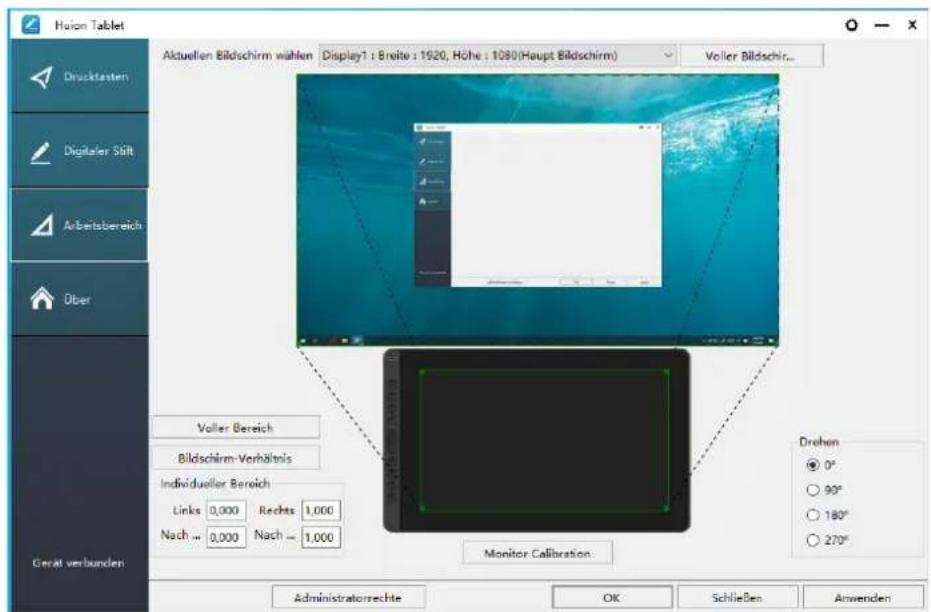The height and width of the screenshot is (612, 931).
Task: Click the Voller Bereich button
Action: (x=235, y=427)
